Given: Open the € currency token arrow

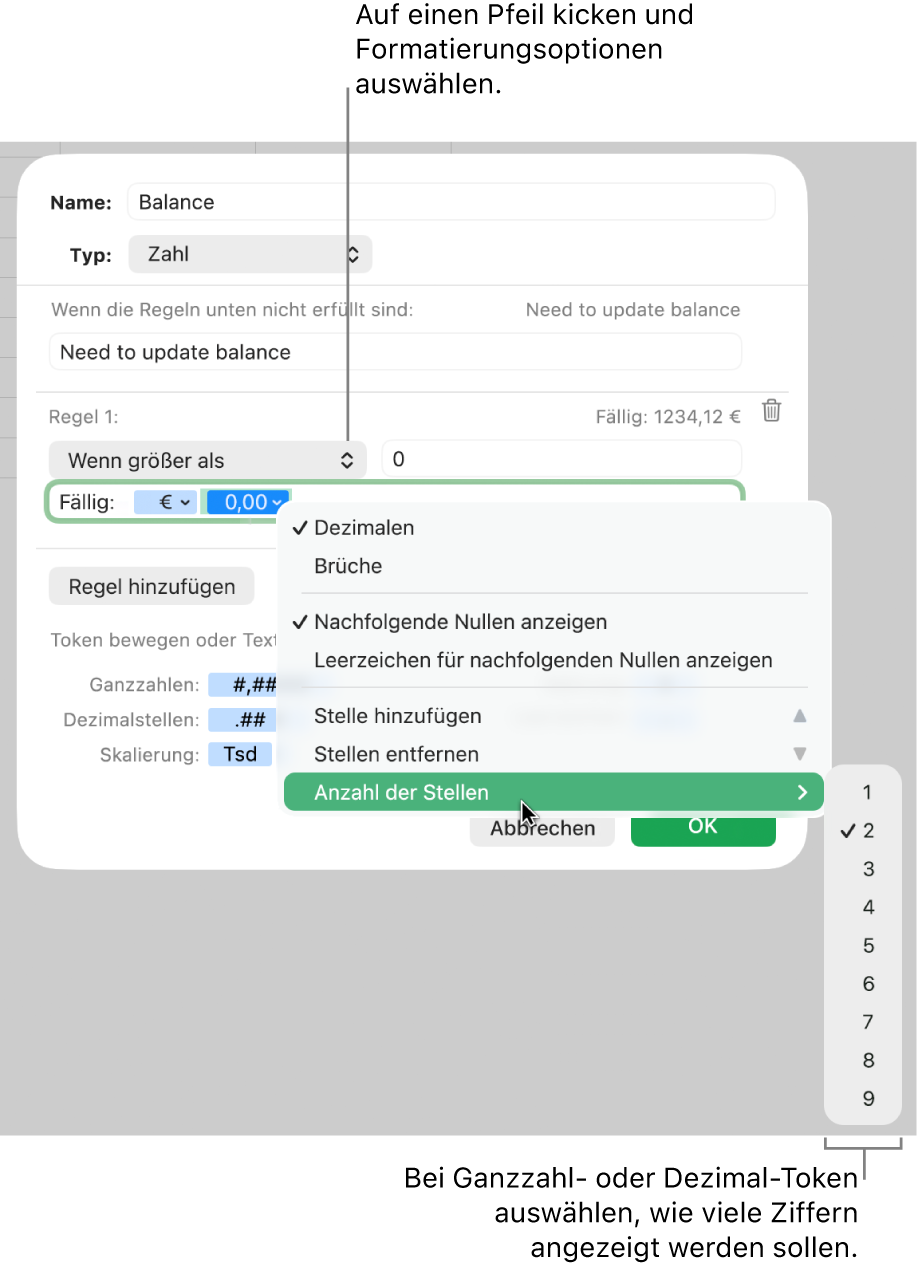Looking at the screenshot, I should point(185,502).
